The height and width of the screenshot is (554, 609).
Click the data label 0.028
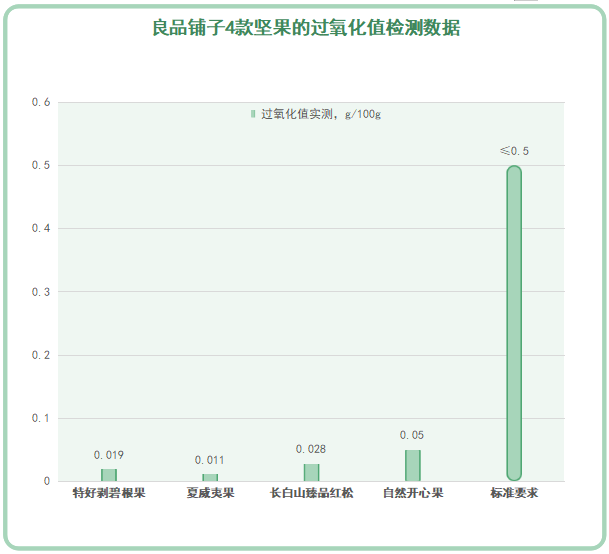[311, 449]
